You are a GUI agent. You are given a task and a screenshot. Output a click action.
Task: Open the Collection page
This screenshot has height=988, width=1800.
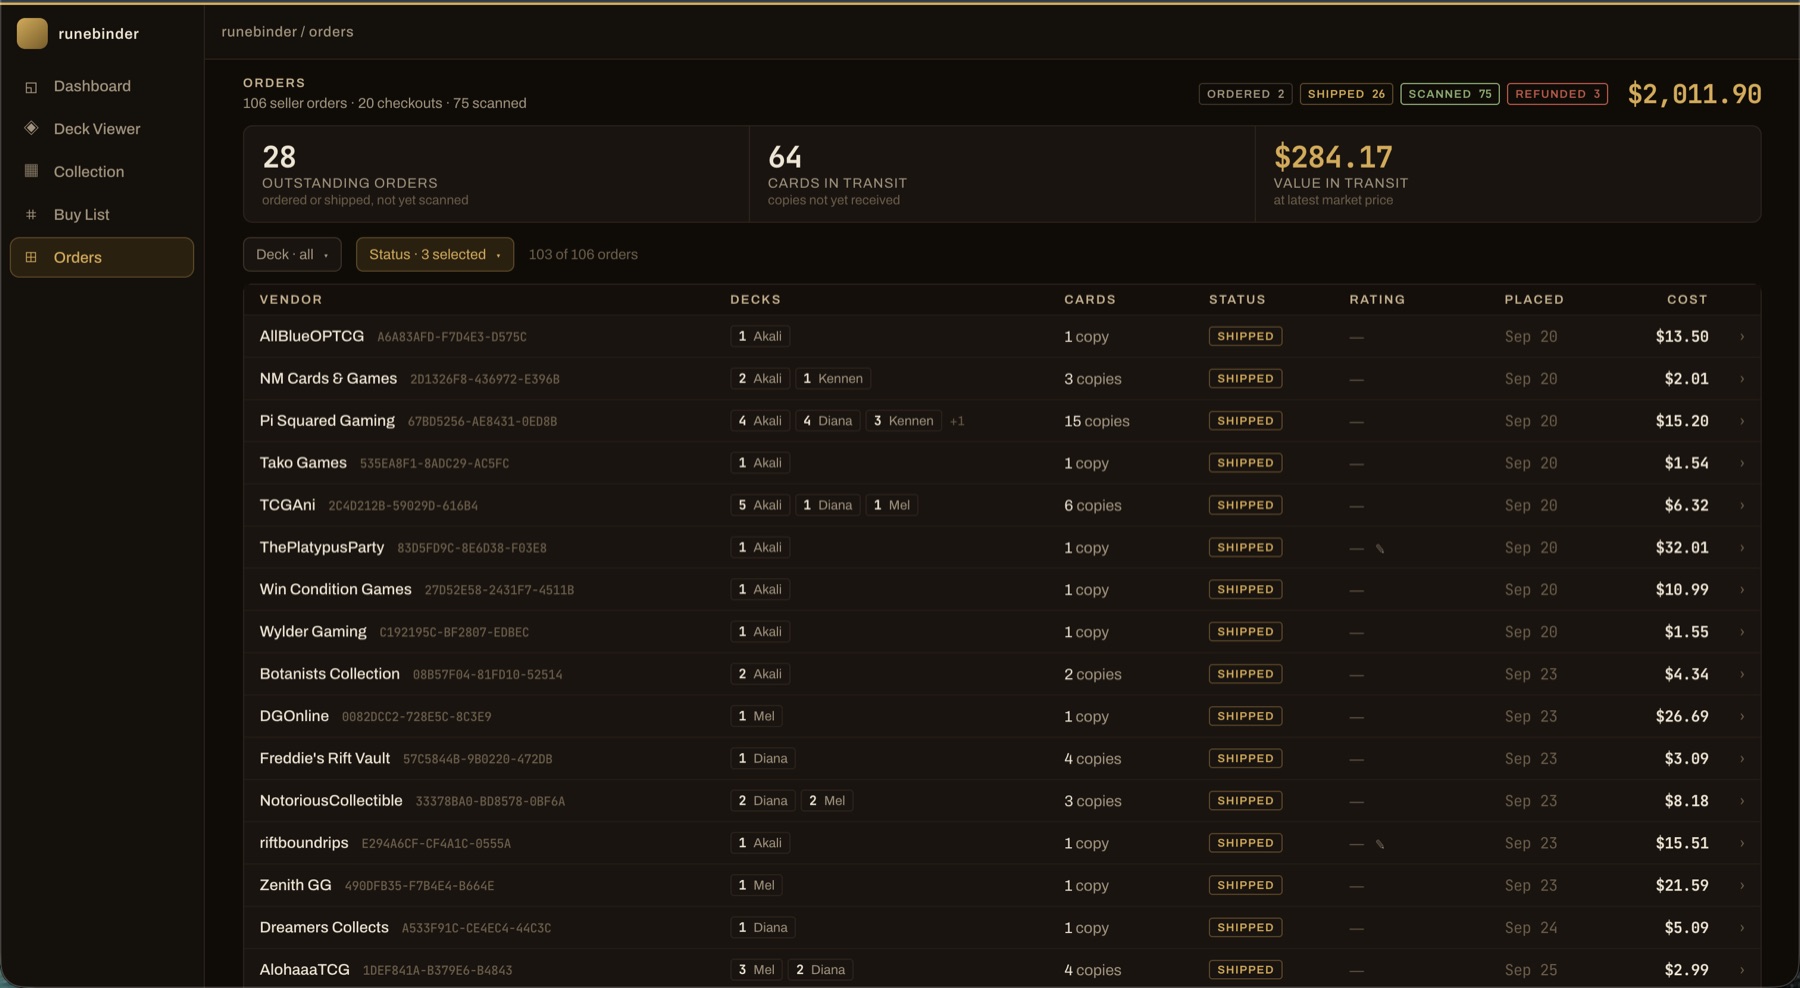102,172
